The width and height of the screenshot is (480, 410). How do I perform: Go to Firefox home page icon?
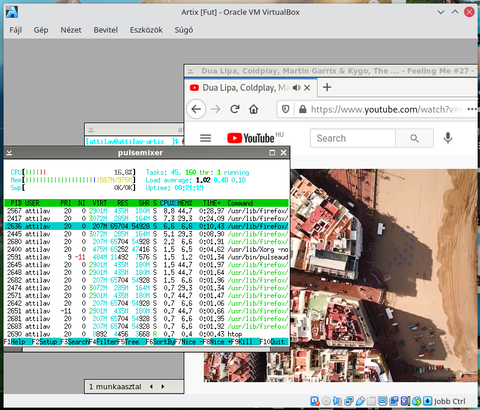pyautogui.click(x=254, y=109)
